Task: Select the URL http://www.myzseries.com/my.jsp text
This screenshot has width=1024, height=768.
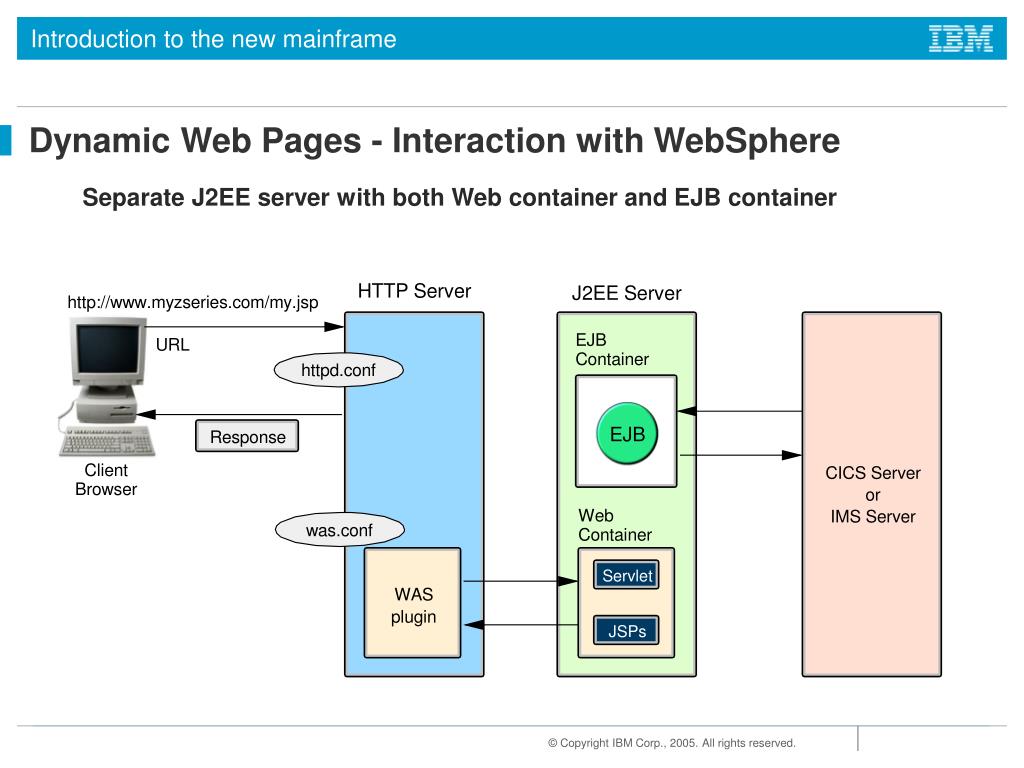Action: pyautogui.click(x=193, y=302)
